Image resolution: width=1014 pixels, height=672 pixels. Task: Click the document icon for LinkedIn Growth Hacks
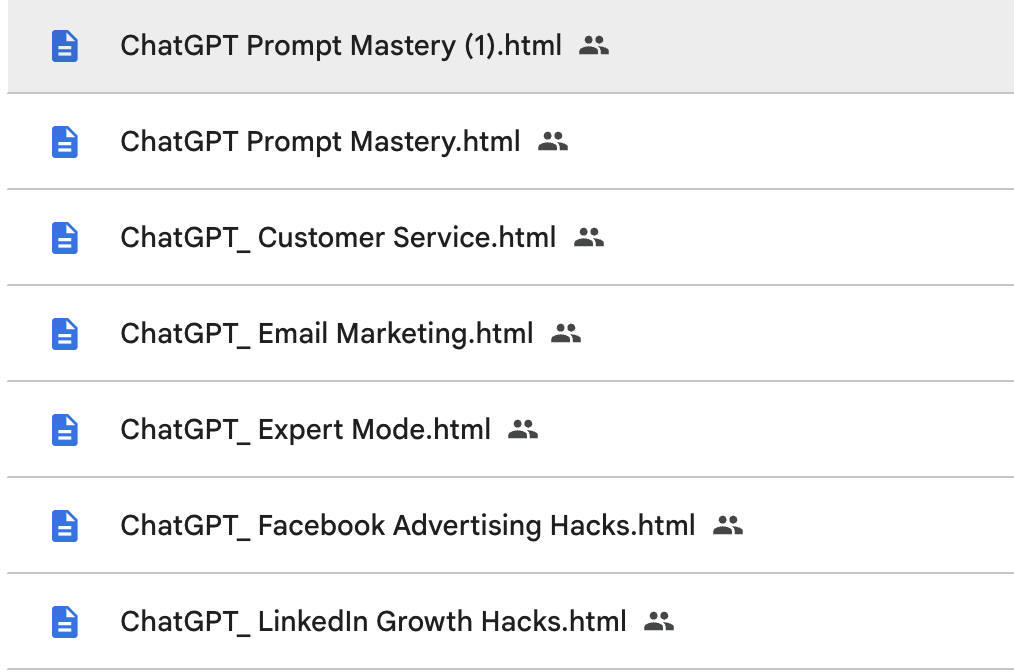(x=65, y=622)
